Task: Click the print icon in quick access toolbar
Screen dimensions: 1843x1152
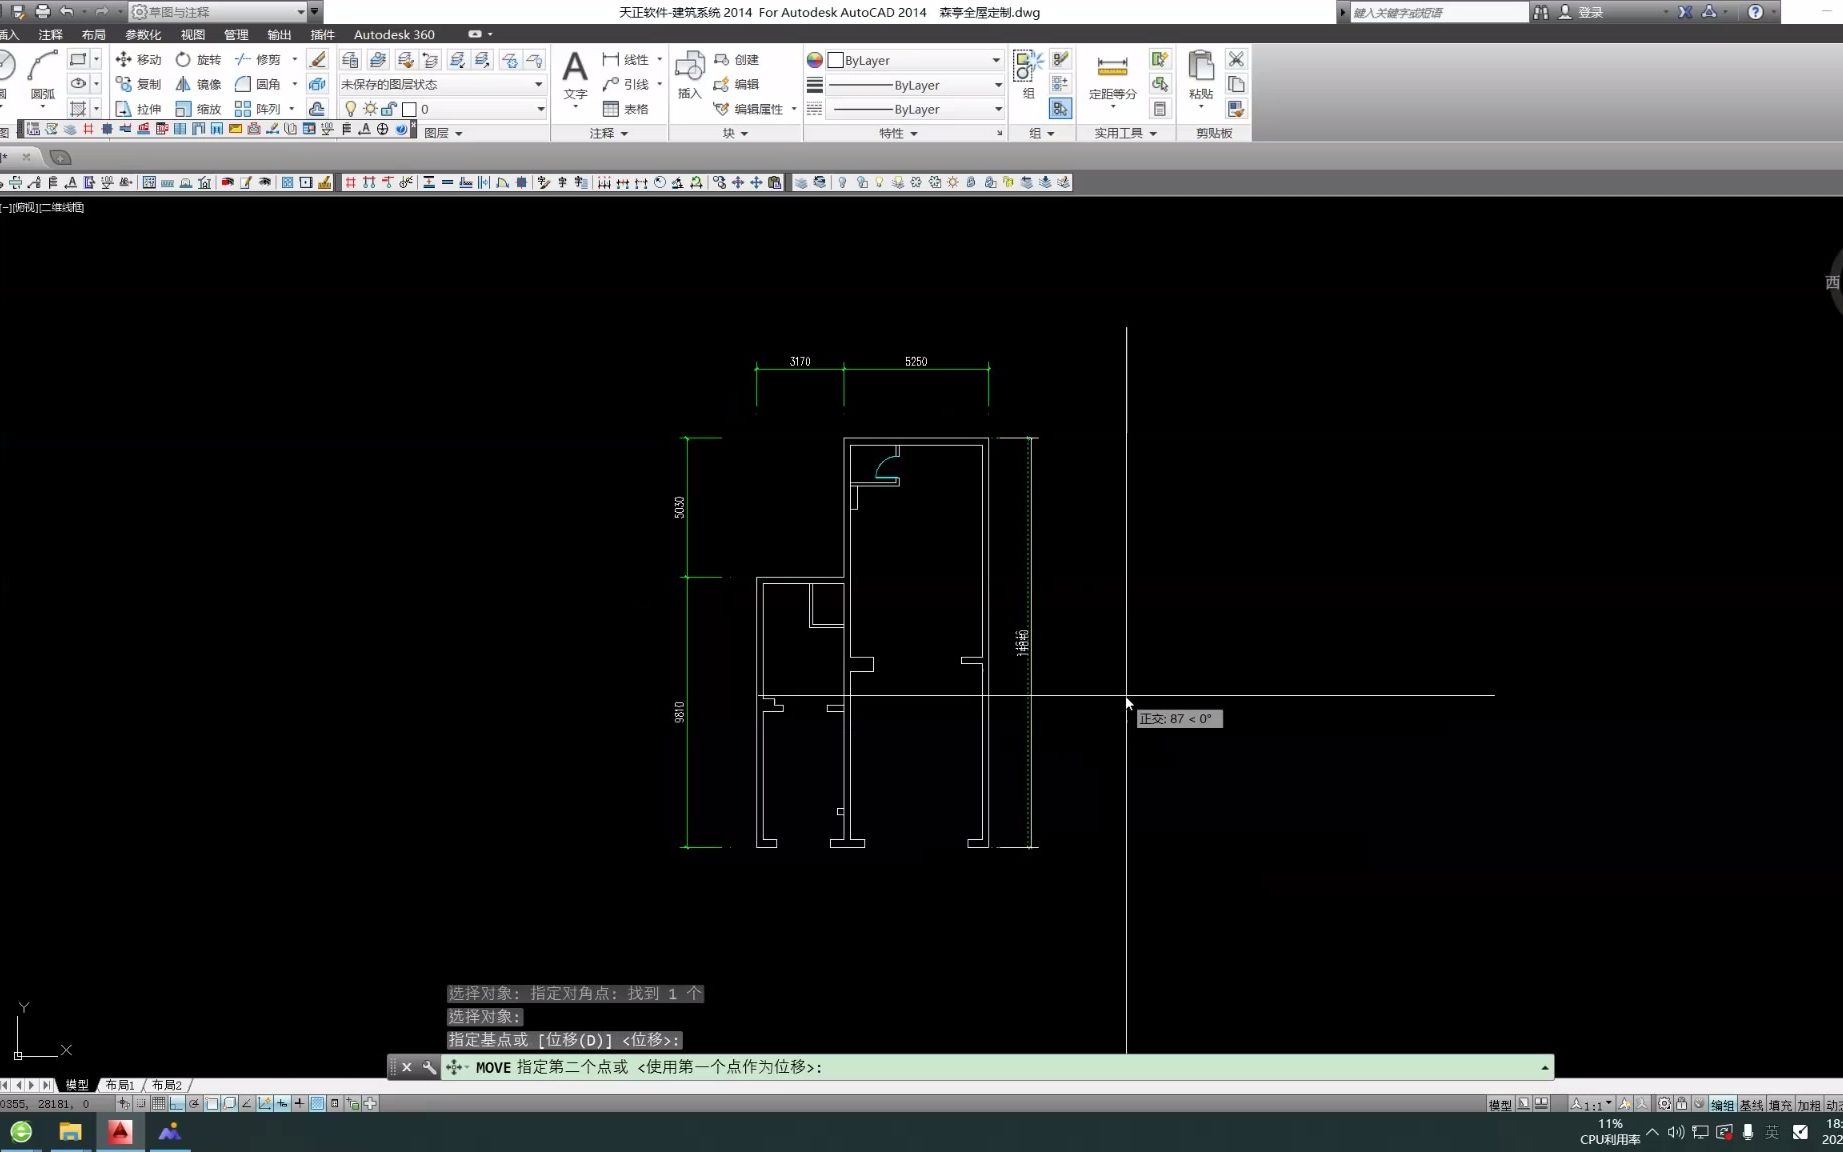Action: (x=42, y=11)
